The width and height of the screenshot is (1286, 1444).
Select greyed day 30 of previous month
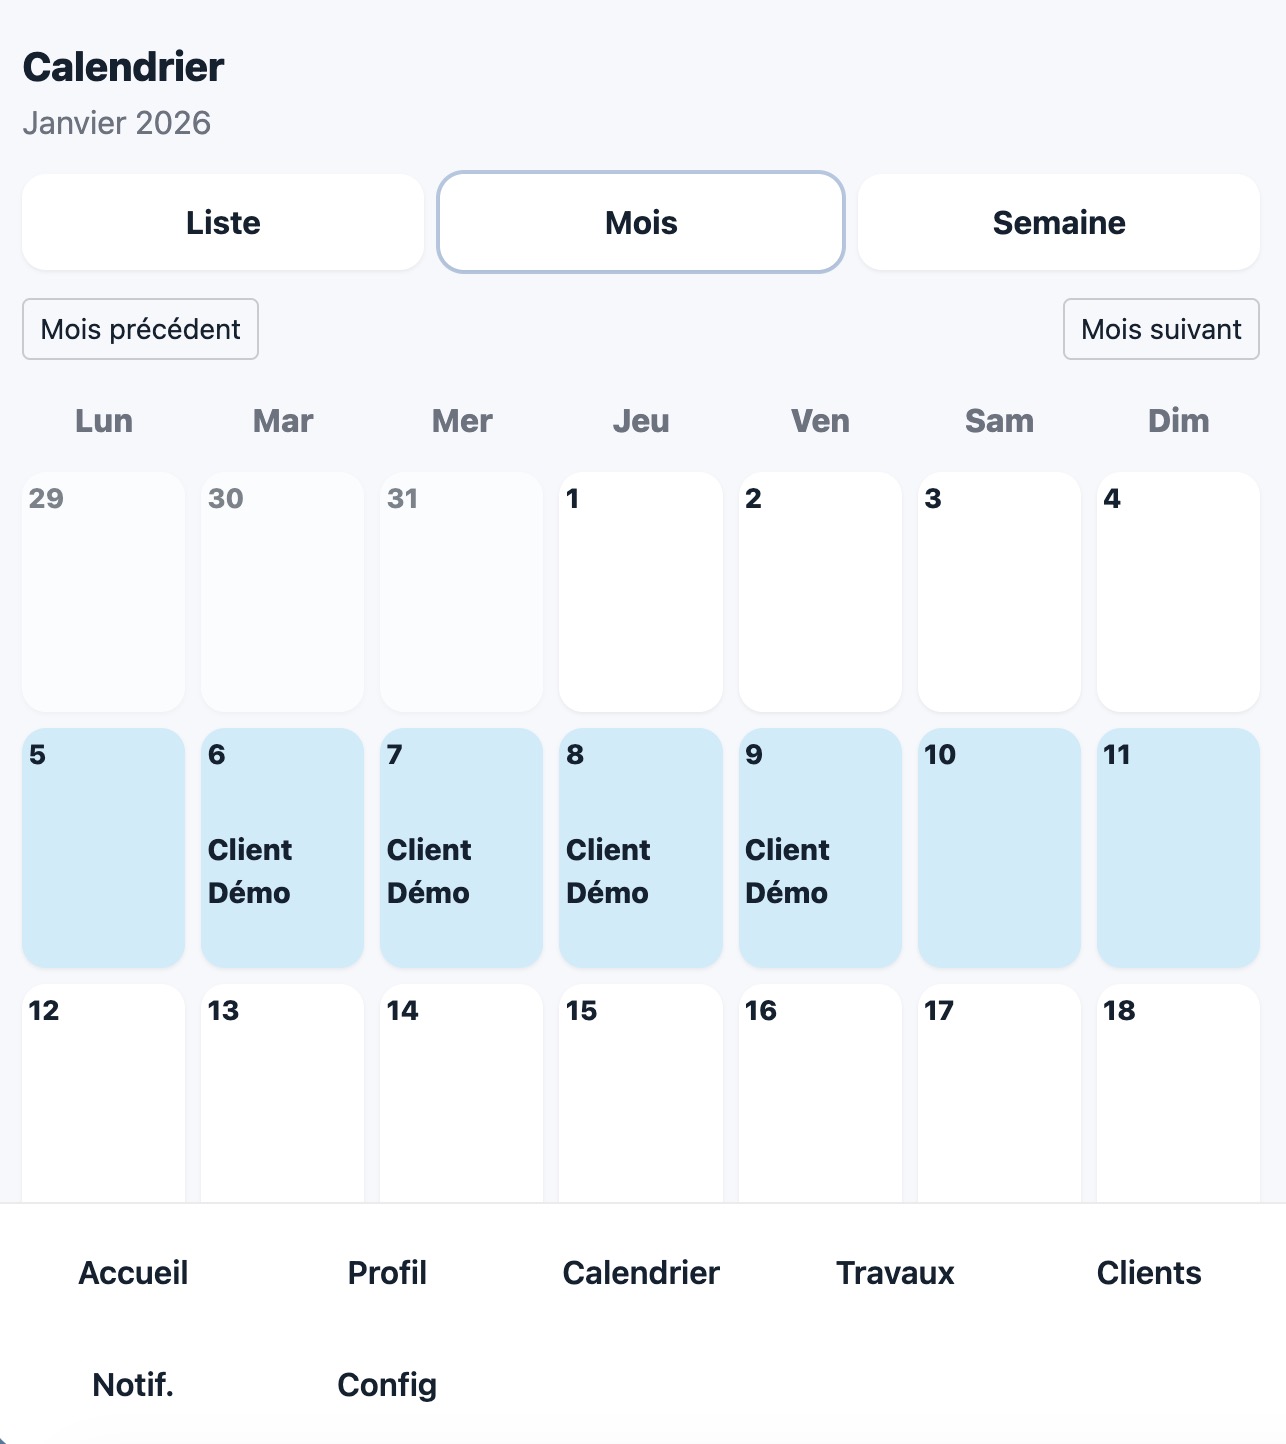click(x=282, y=592)
